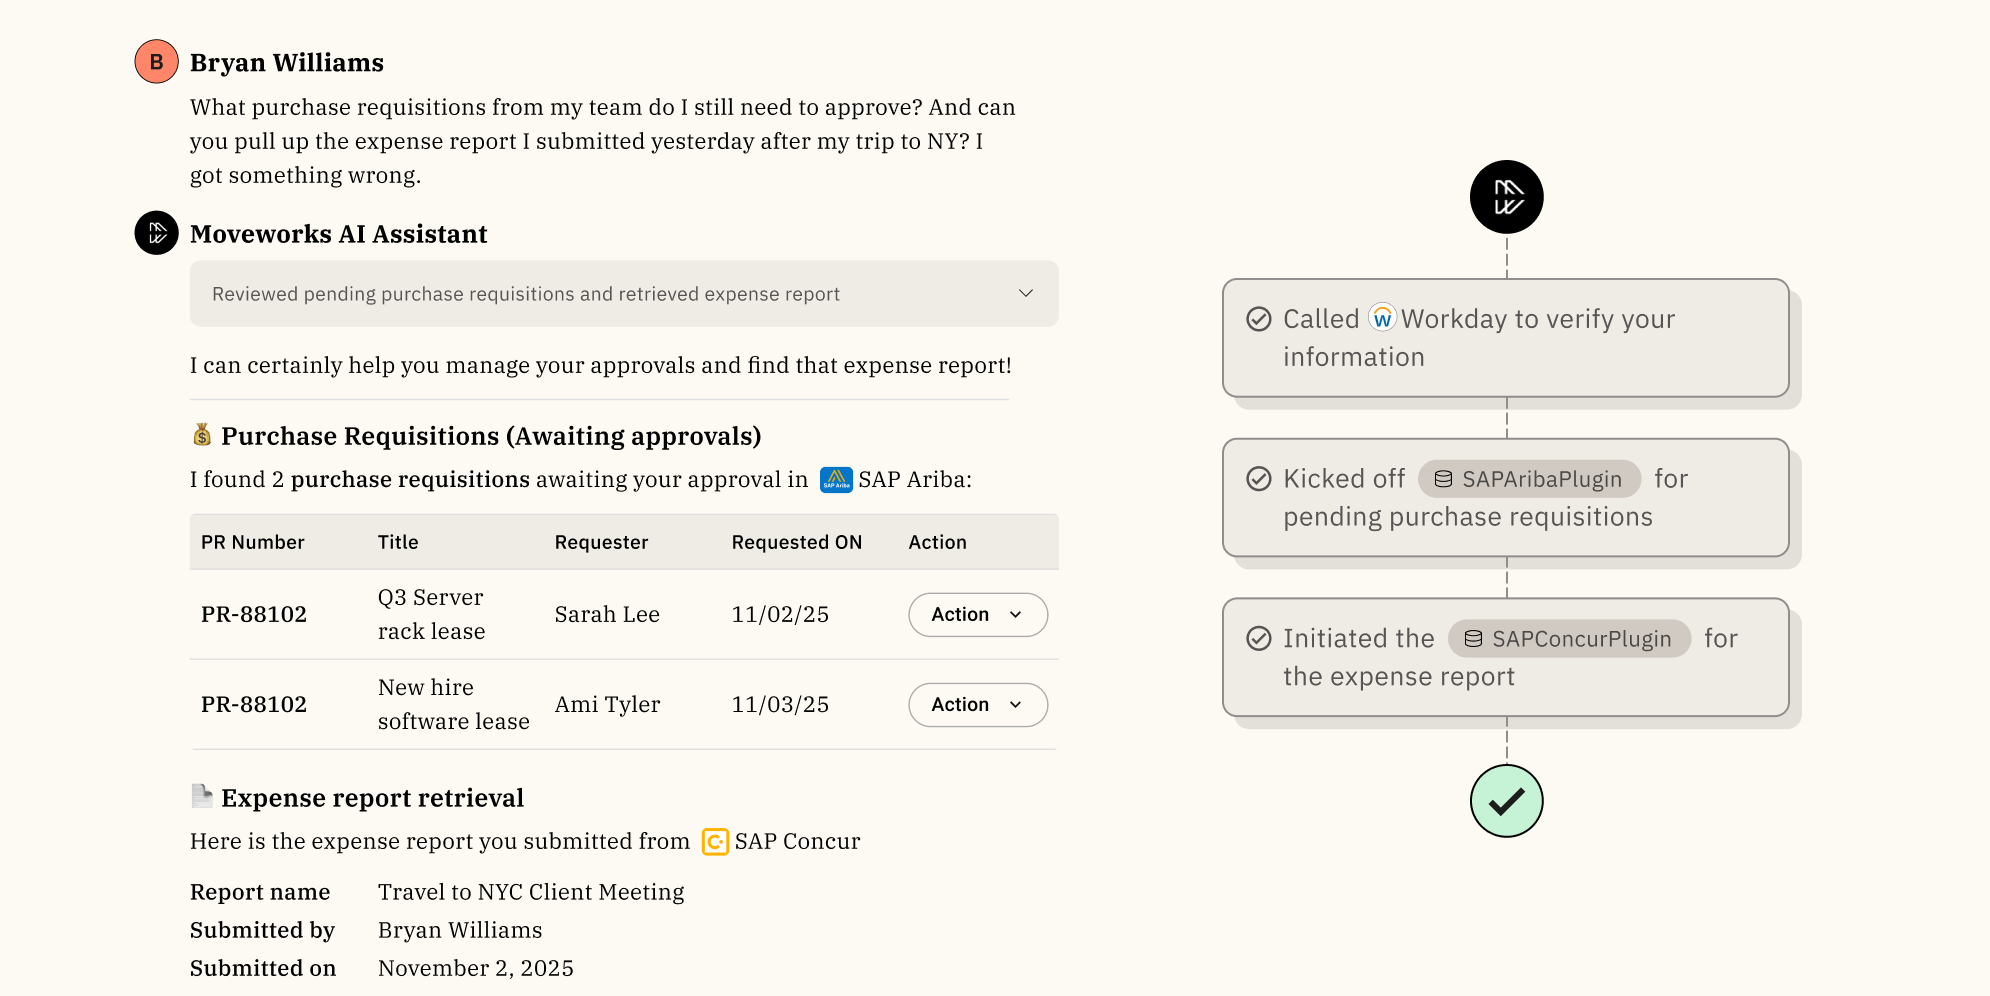Screen dimensions: 1990x996
Task: Click the SAPConcurPlugin chip
Action: tap(1569, 639)
